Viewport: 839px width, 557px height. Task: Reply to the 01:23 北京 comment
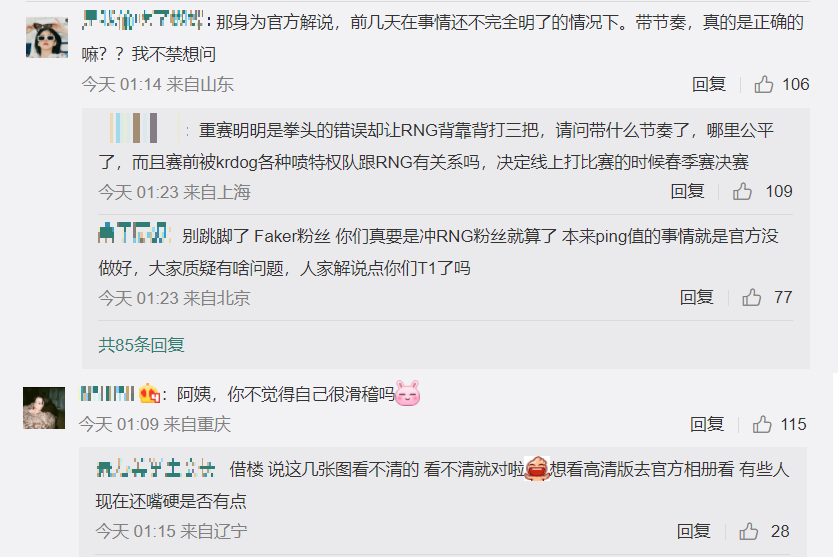click(x=696, y=297)
